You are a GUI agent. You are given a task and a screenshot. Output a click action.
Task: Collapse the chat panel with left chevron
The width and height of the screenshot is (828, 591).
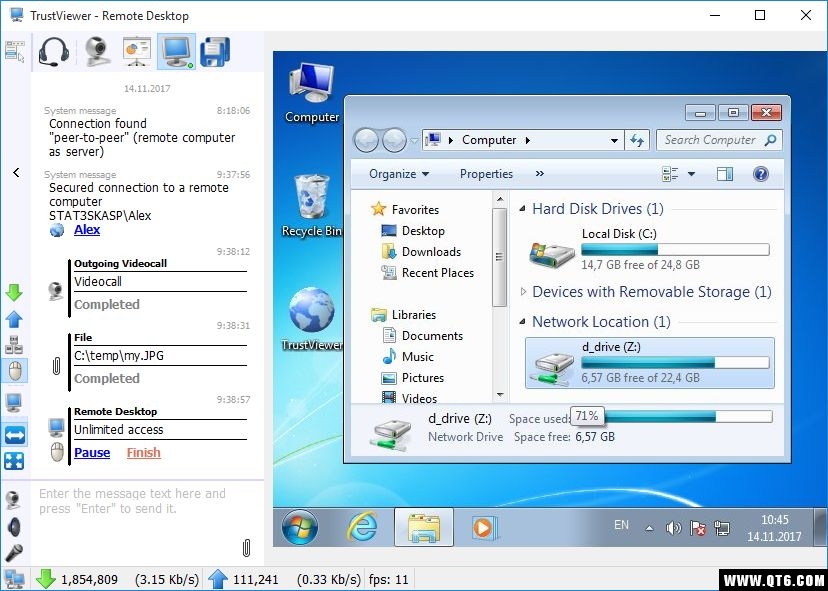tap(16, 172)
